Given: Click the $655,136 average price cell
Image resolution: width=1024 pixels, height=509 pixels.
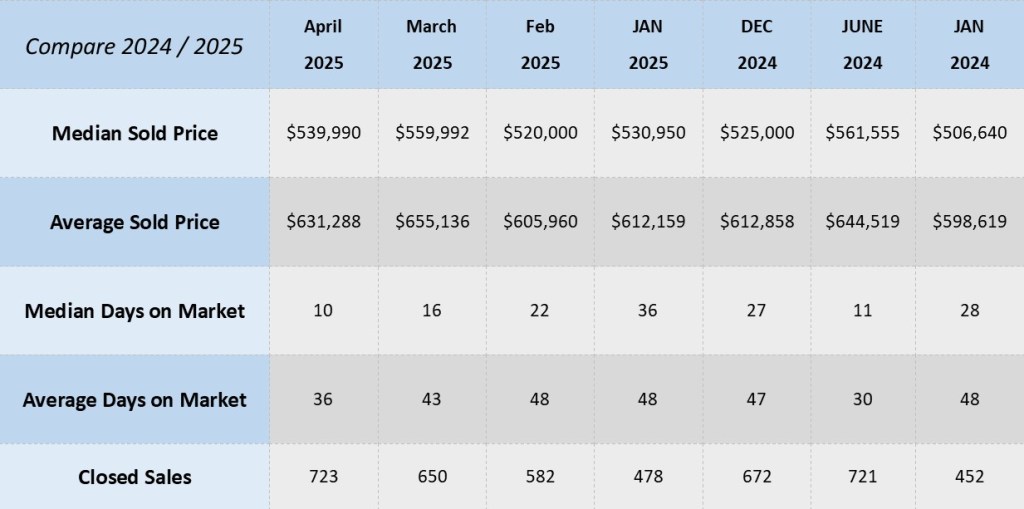Looking at the screenshot, I should pos(432,221).
